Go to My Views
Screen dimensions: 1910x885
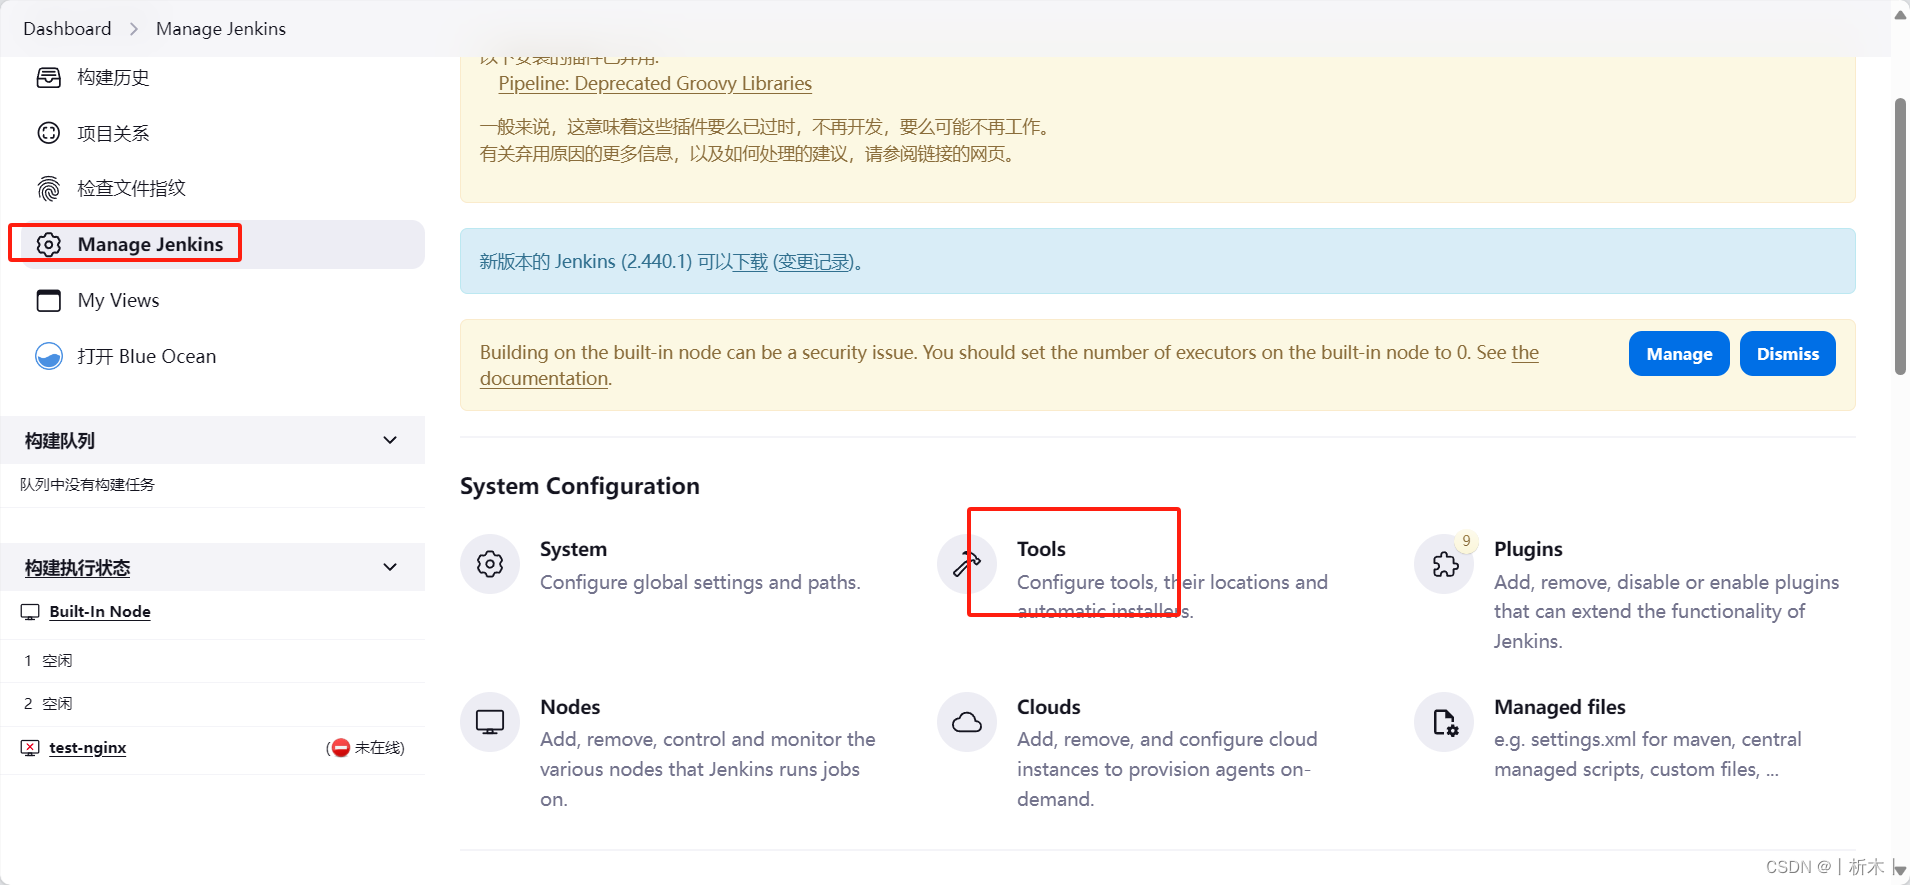click(x=118, y=300)
